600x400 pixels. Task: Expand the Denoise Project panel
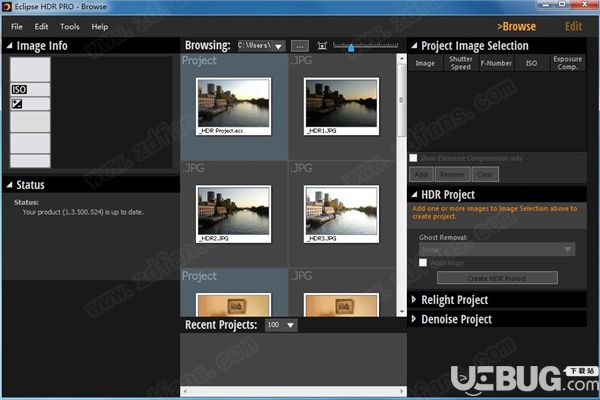(414, 318)
